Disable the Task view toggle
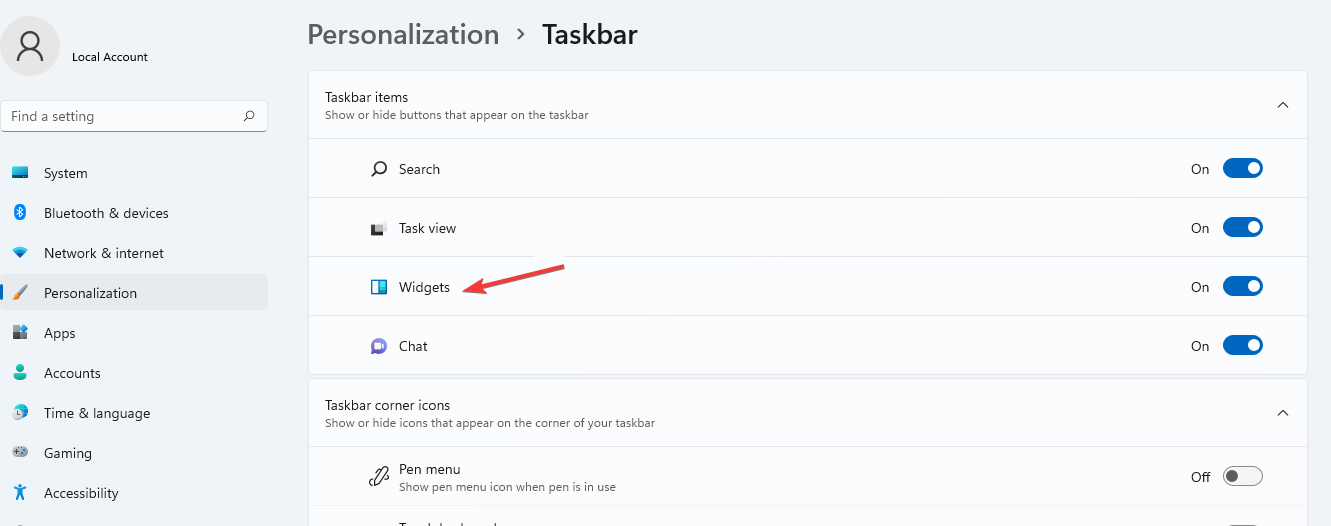 (x=1243, y=228)
